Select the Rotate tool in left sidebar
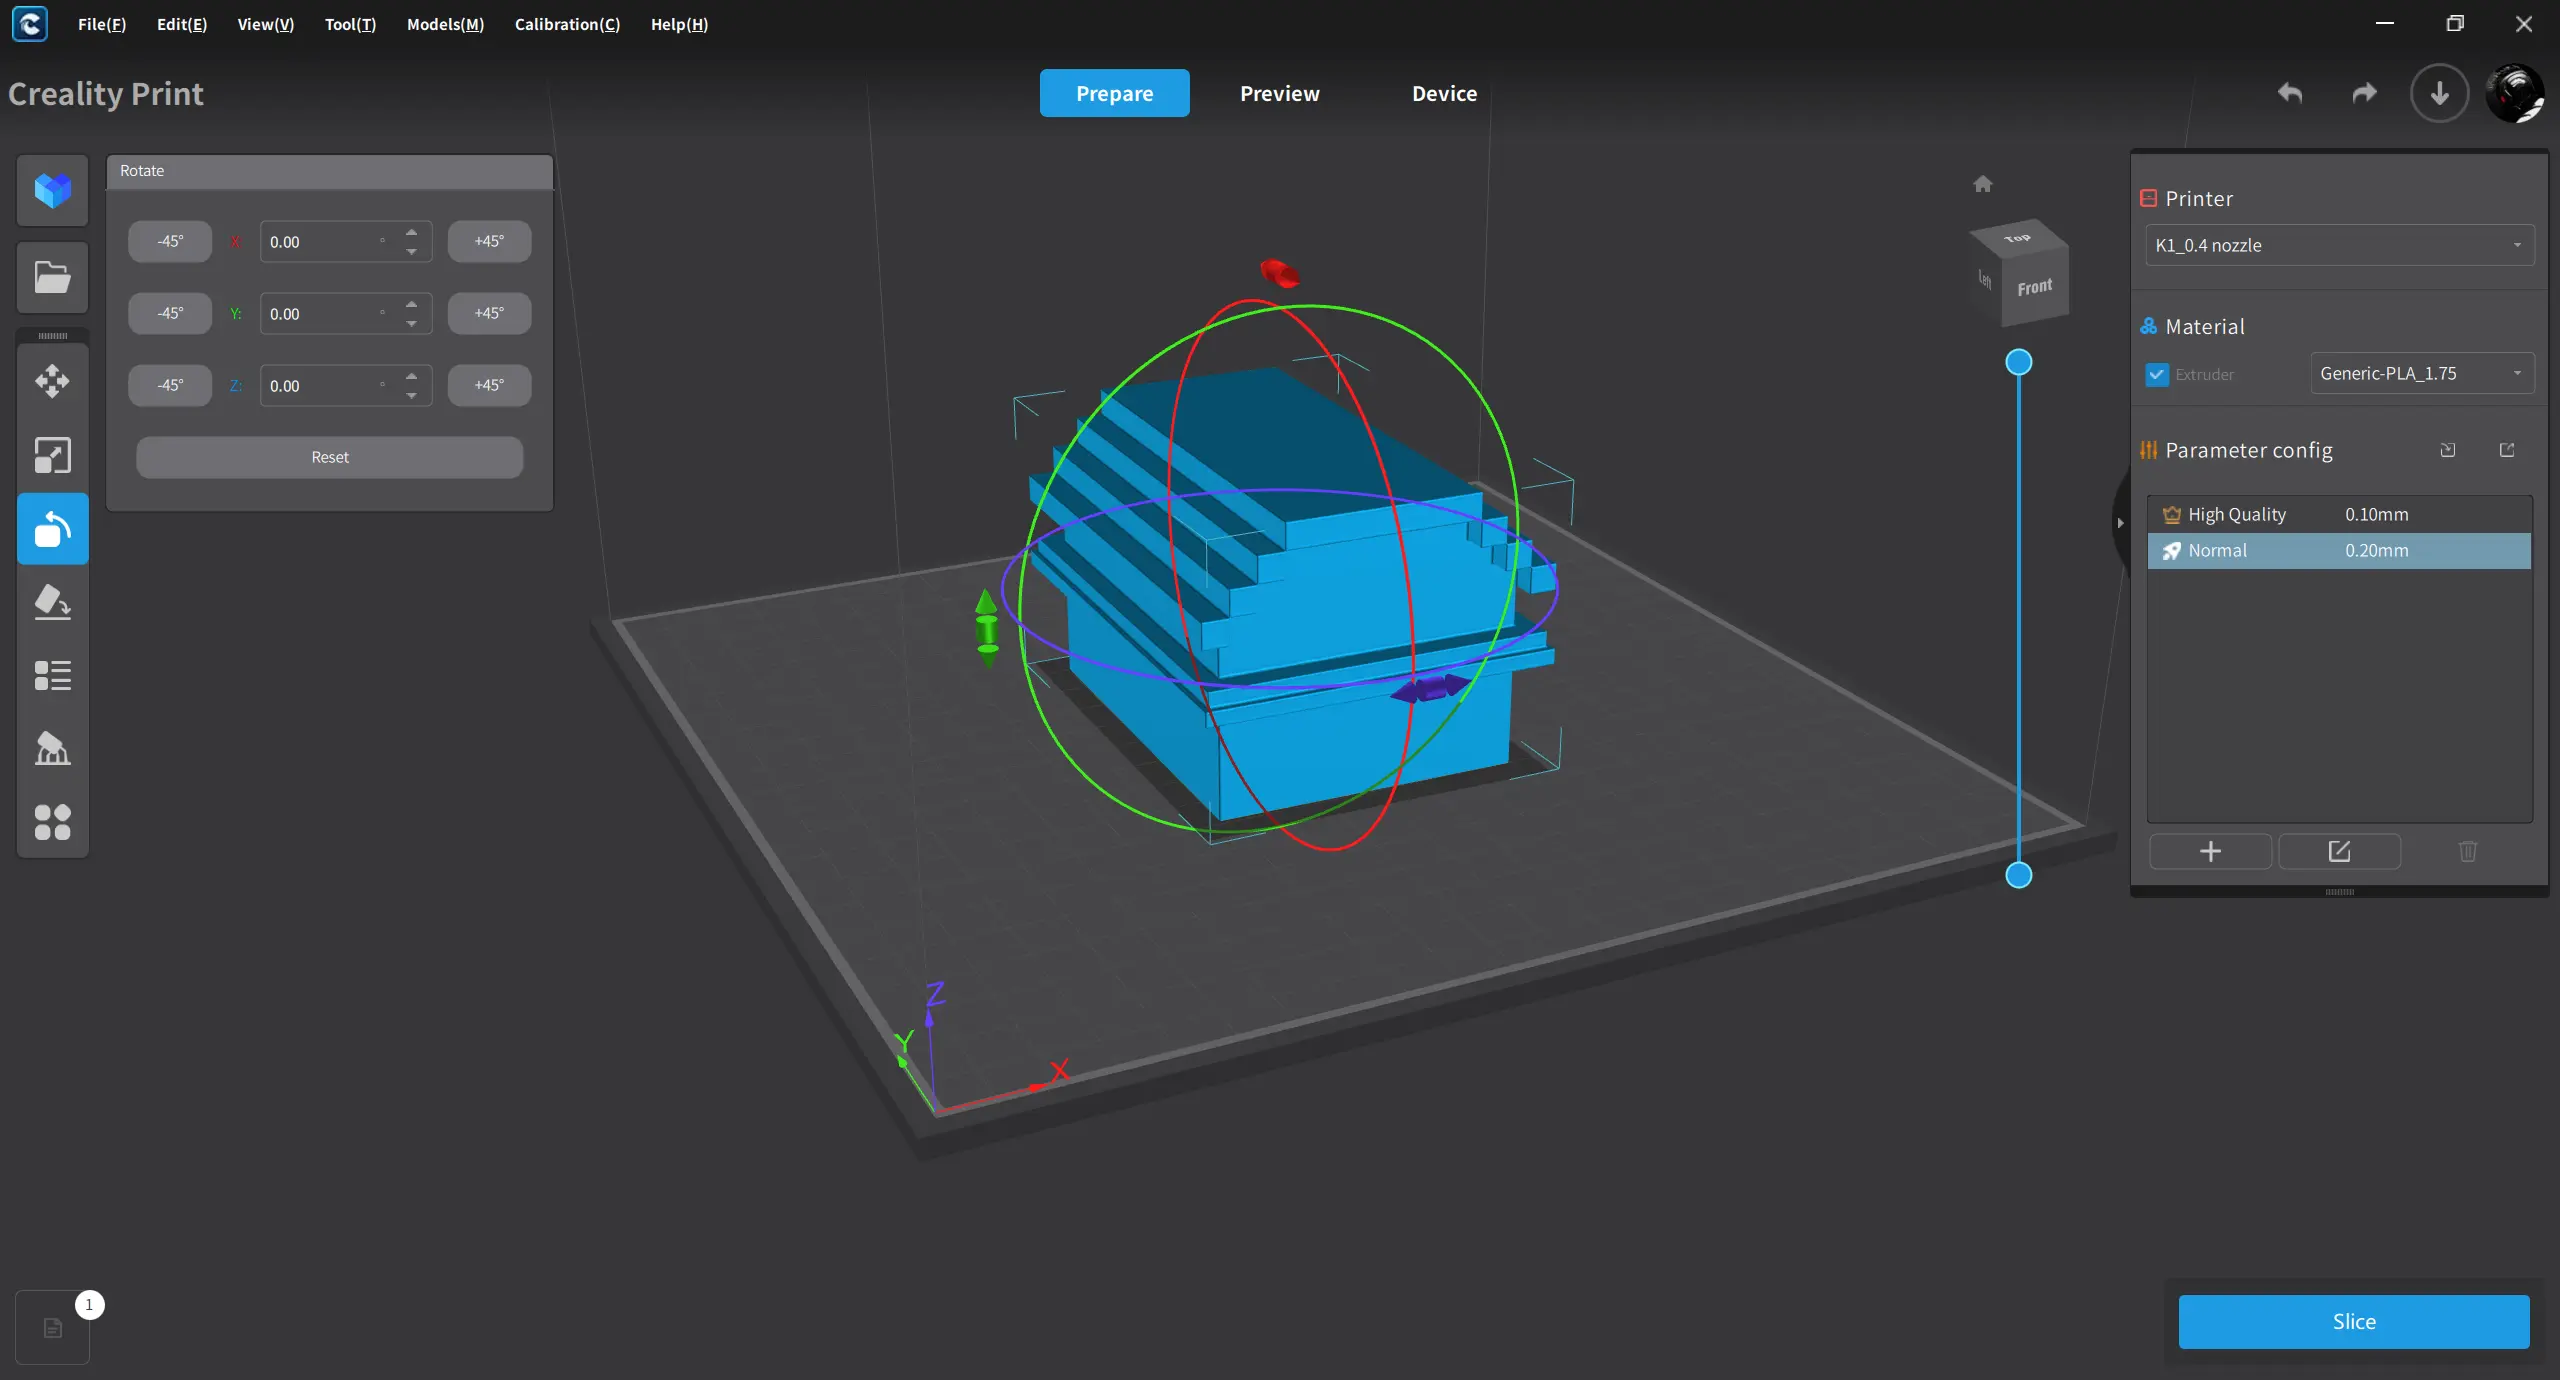The height and width of the screenshot is (1380, 2560). click(53, 529)
